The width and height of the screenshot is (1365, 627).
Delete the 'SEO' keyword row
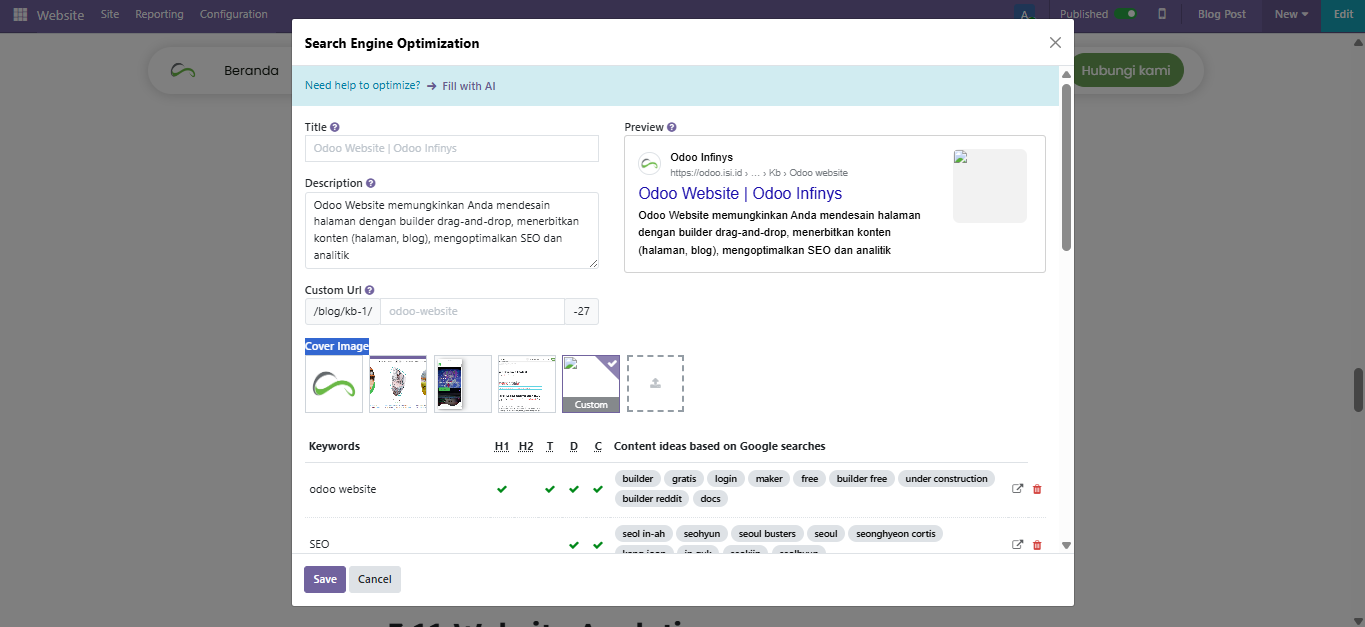point(1036,545)
